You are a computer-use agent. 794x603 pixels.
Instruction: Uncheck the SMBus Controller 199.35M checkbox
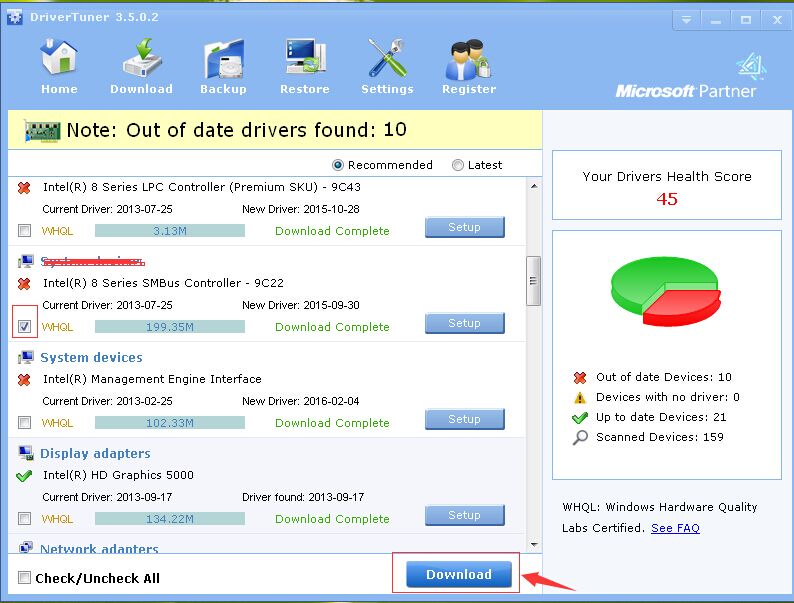tap(24, 327)
